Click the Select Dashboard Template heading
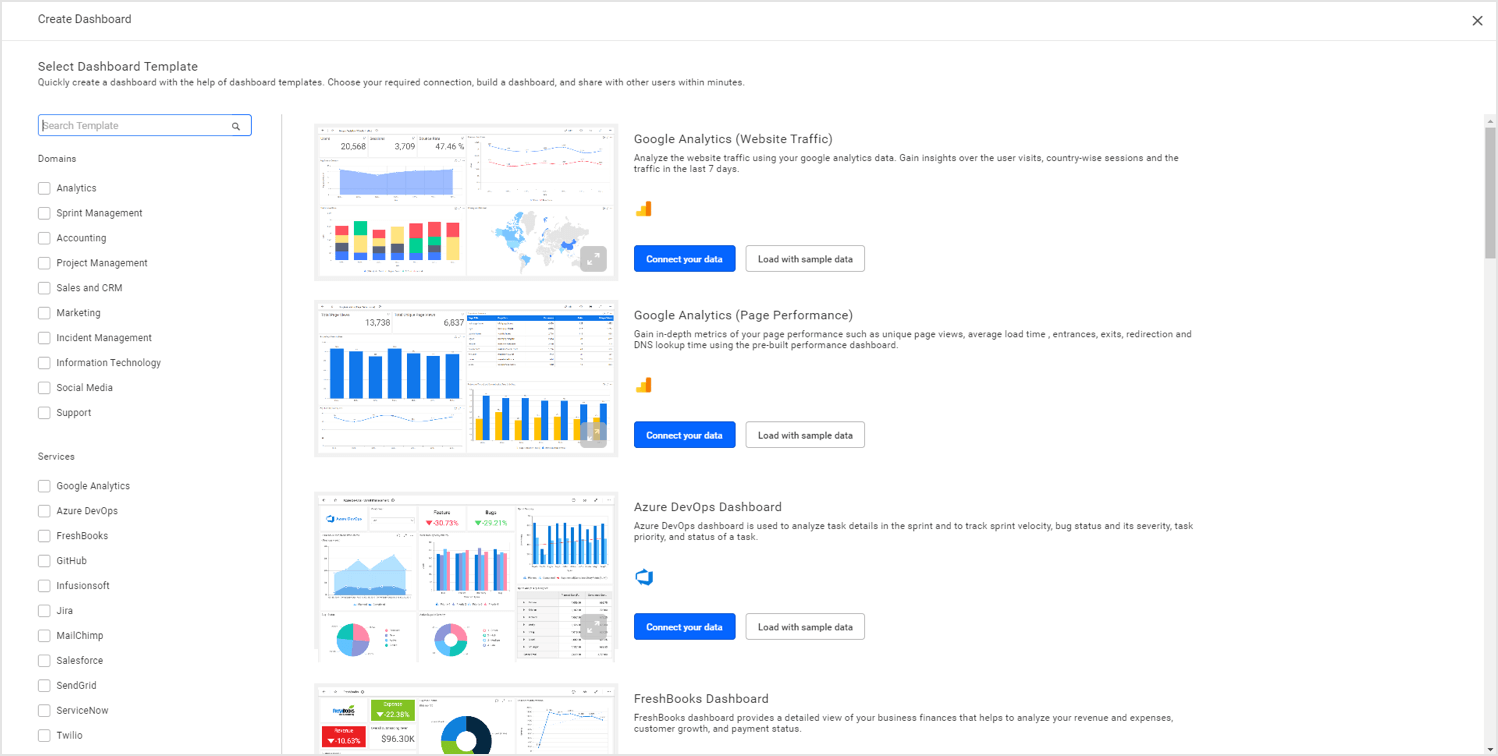 point(118,67)
